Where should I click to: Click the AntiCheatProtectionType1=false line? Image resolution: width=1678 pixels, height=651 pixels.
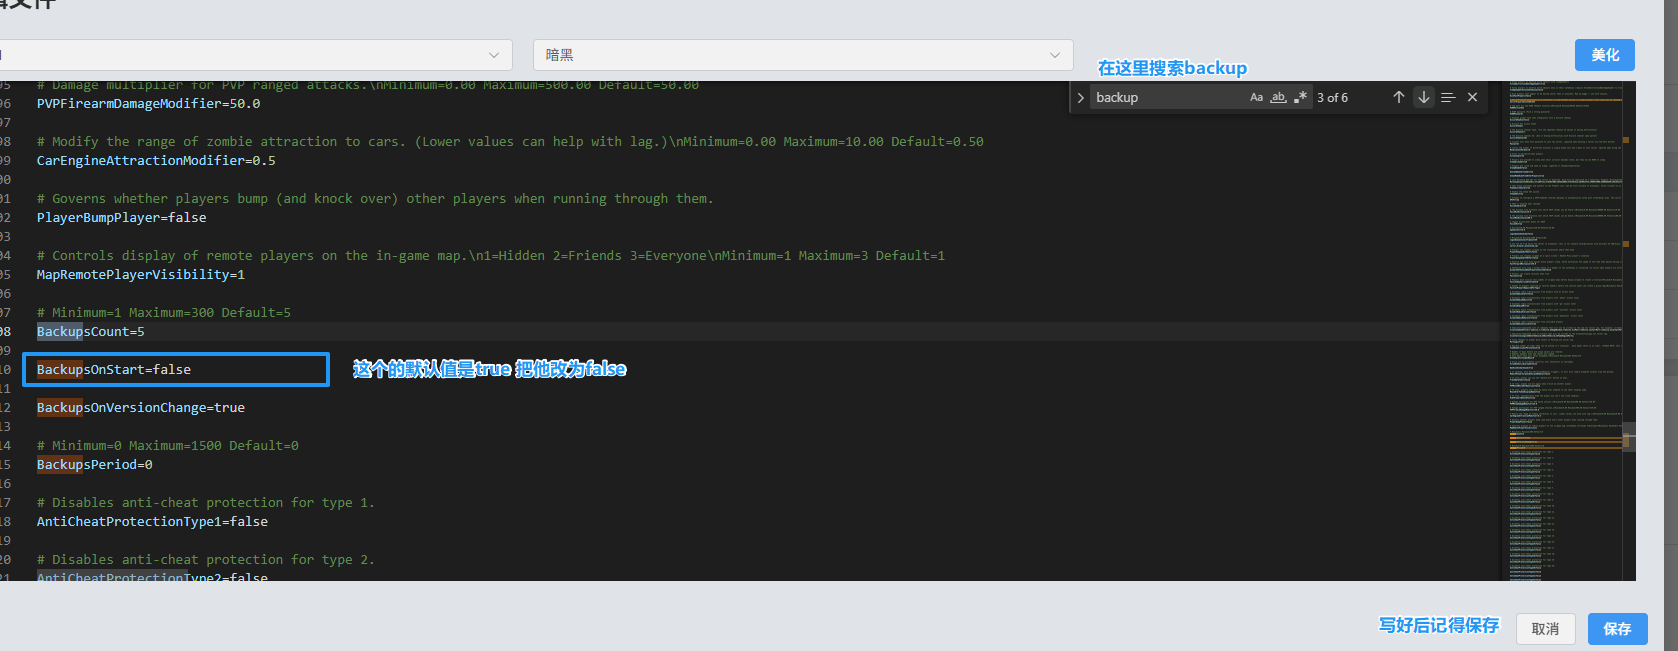tap(152, 521)
